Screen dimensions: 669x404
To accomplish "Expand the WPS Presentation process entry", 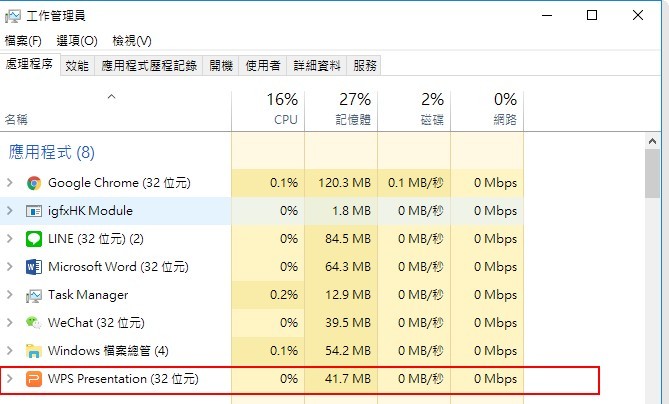I will pos(10,379).
